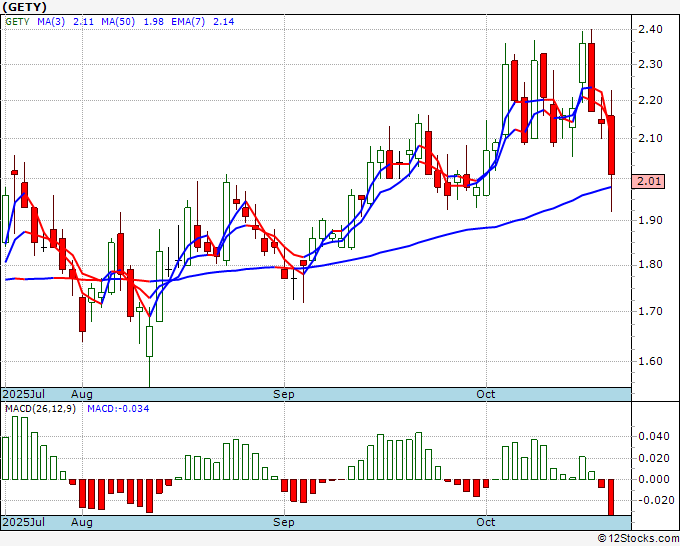Click the last red candlestick closing near 2.01

(x=611, y=145)
